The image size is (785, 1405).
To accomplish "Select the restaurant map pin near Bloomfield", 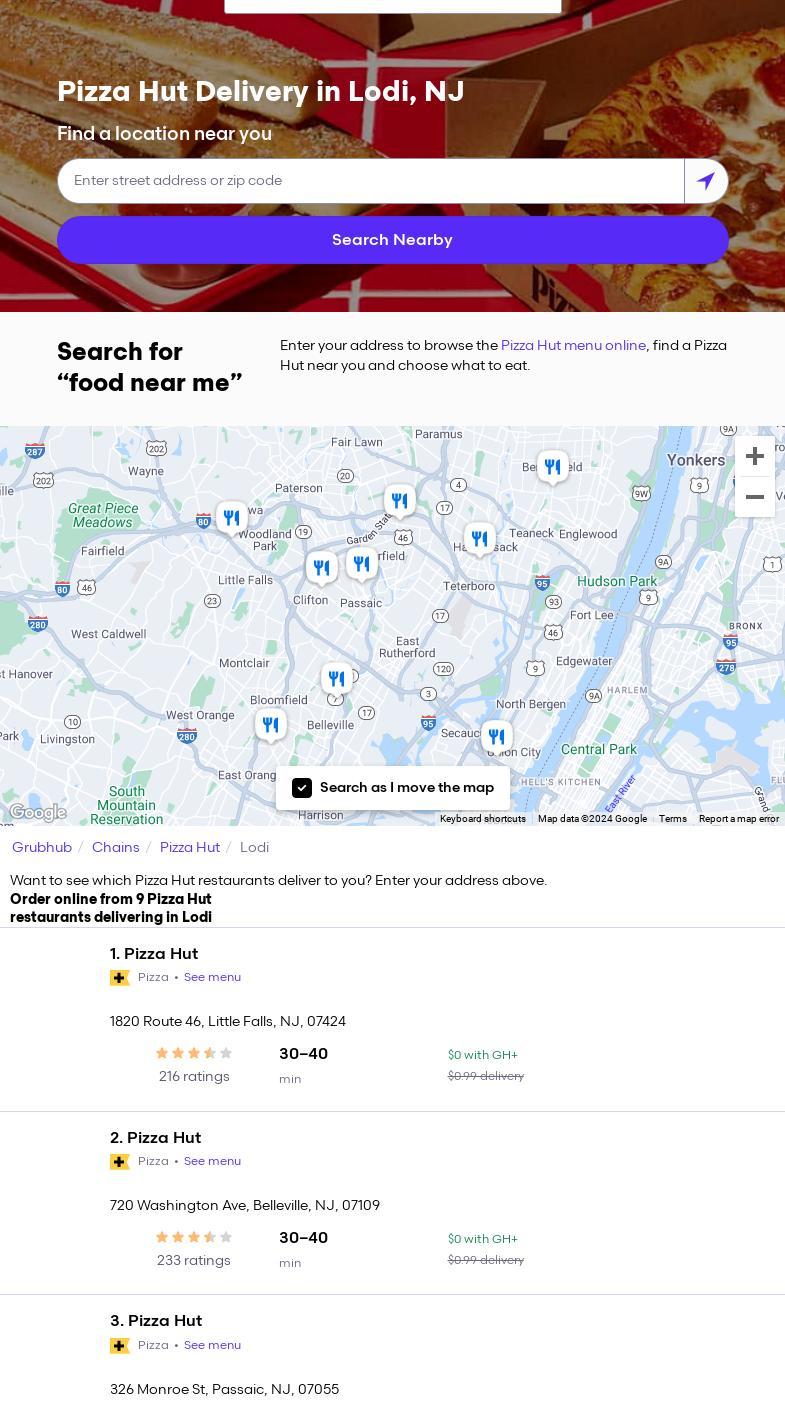I will click(270, 725).
